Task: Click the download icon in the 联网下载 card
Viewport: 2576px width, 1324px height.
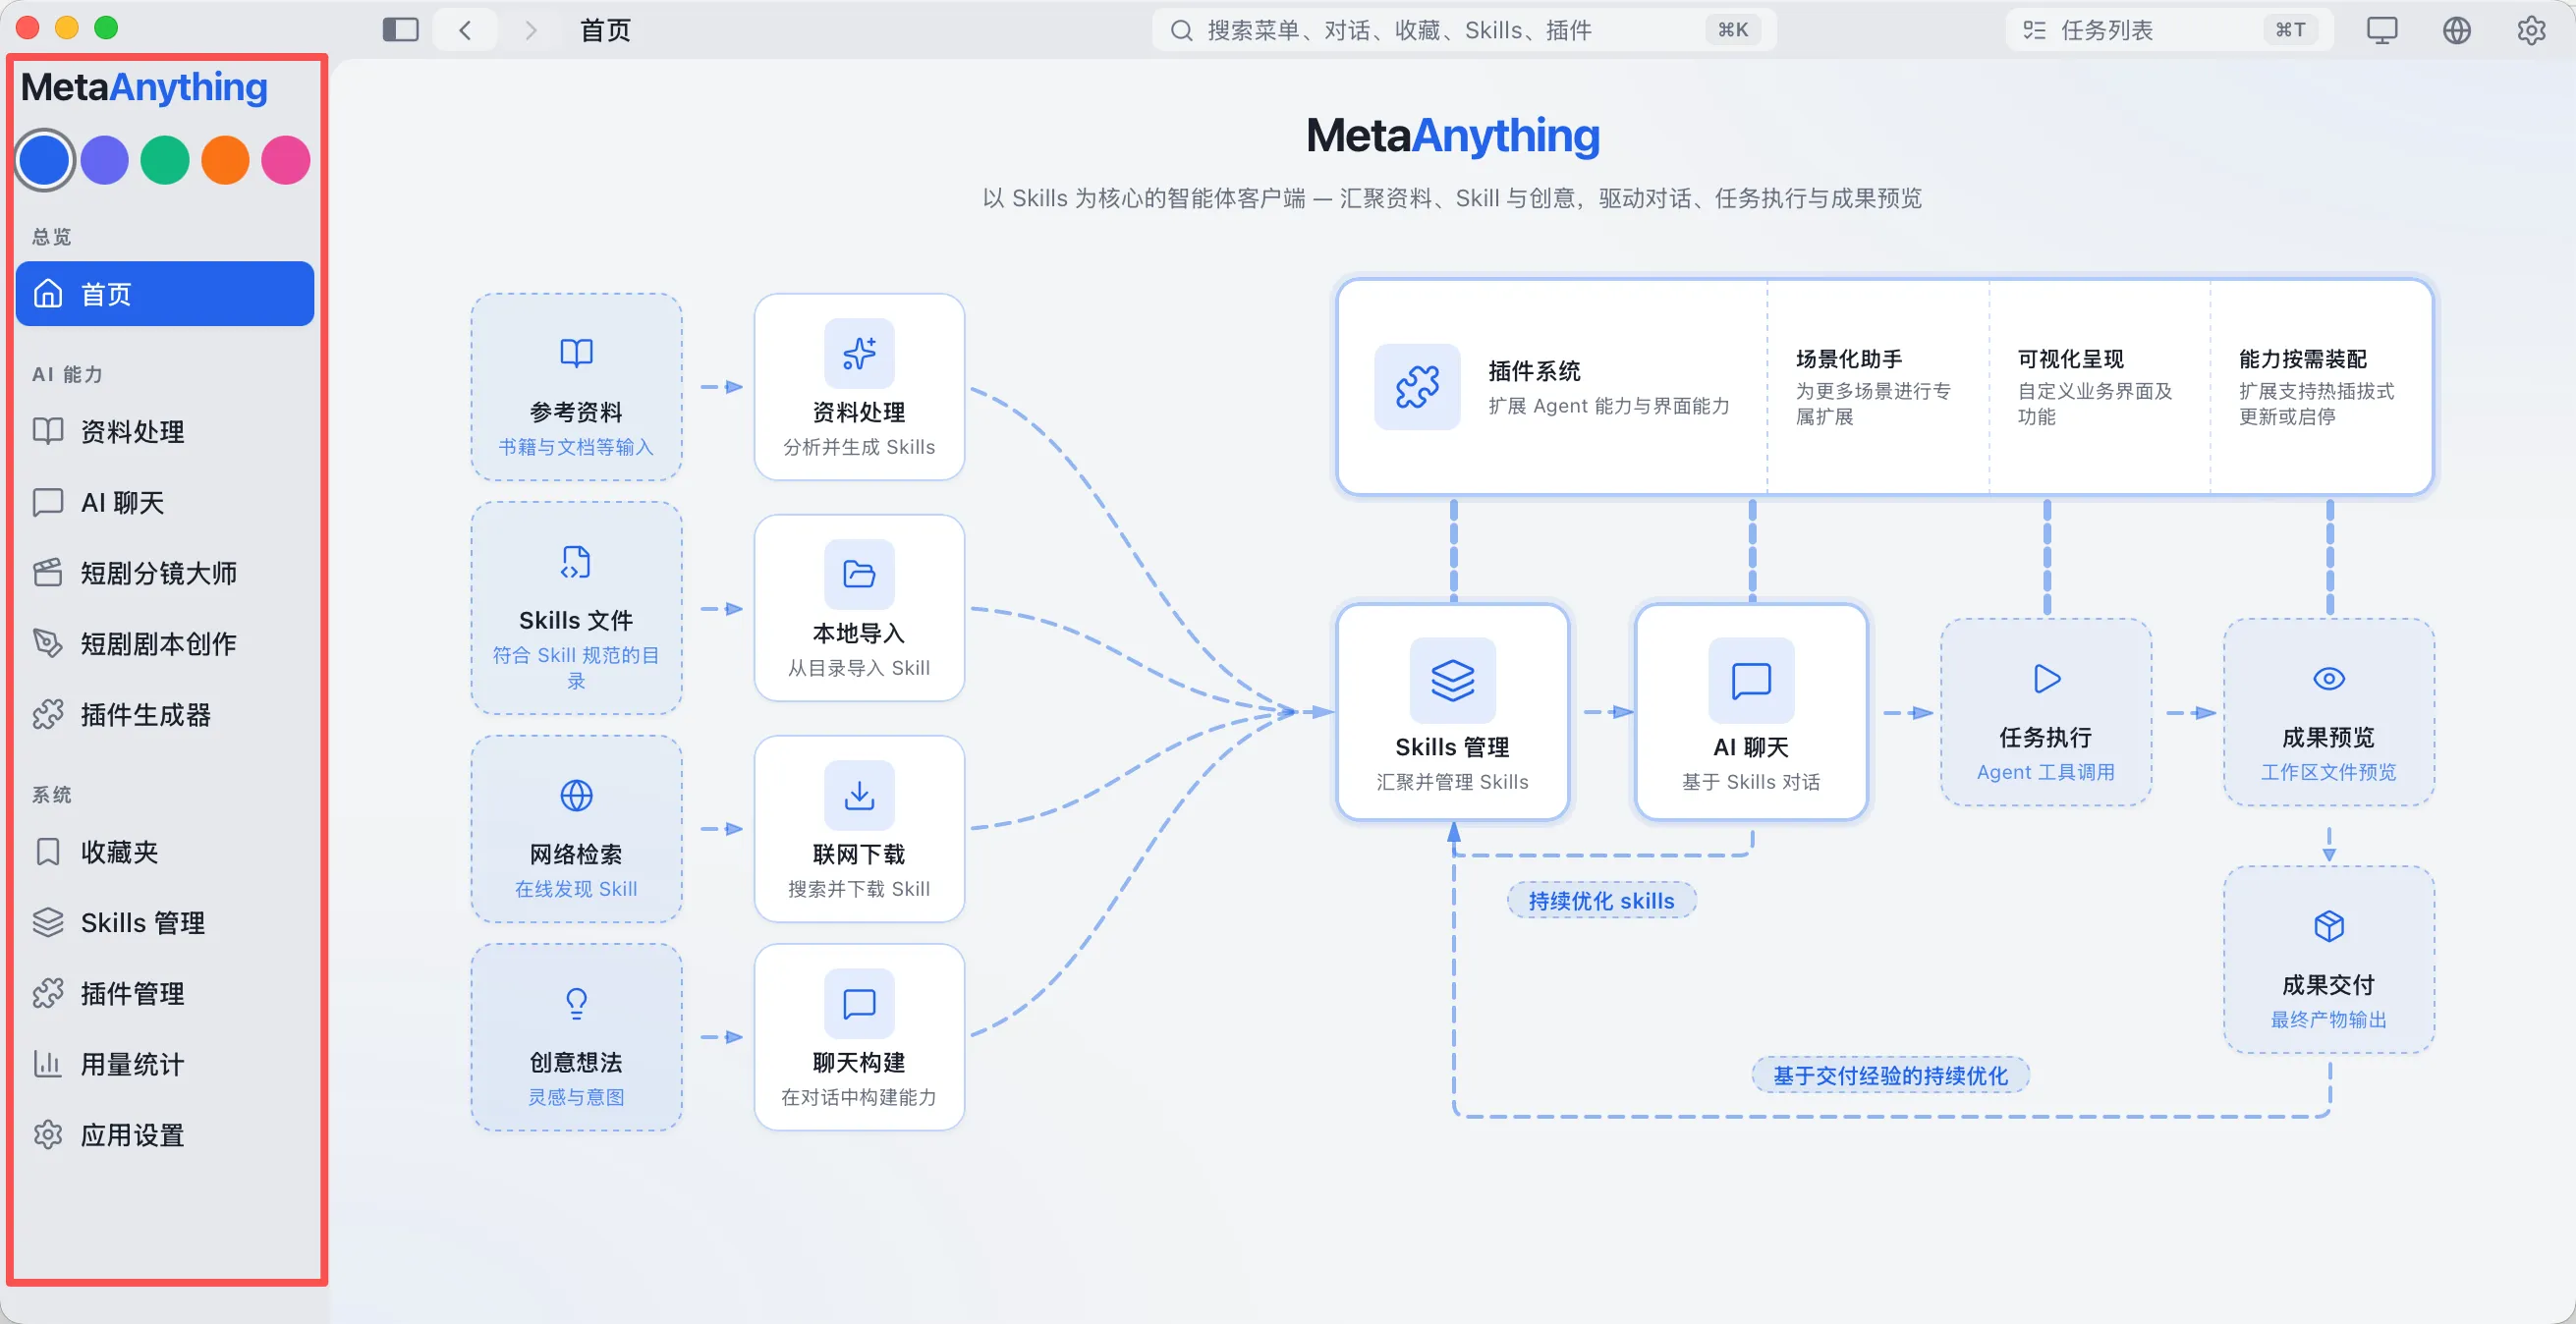Action: click(859, 796)
